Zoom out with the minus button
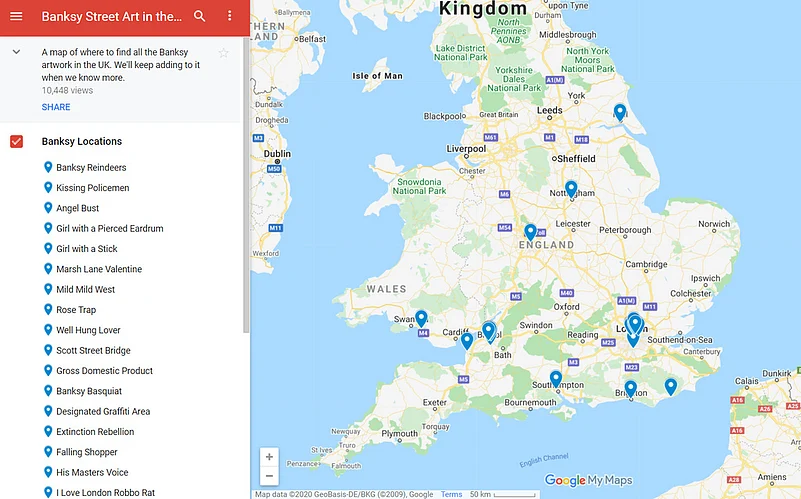Viewport: 801px width, 499px height. pos(269,476)
